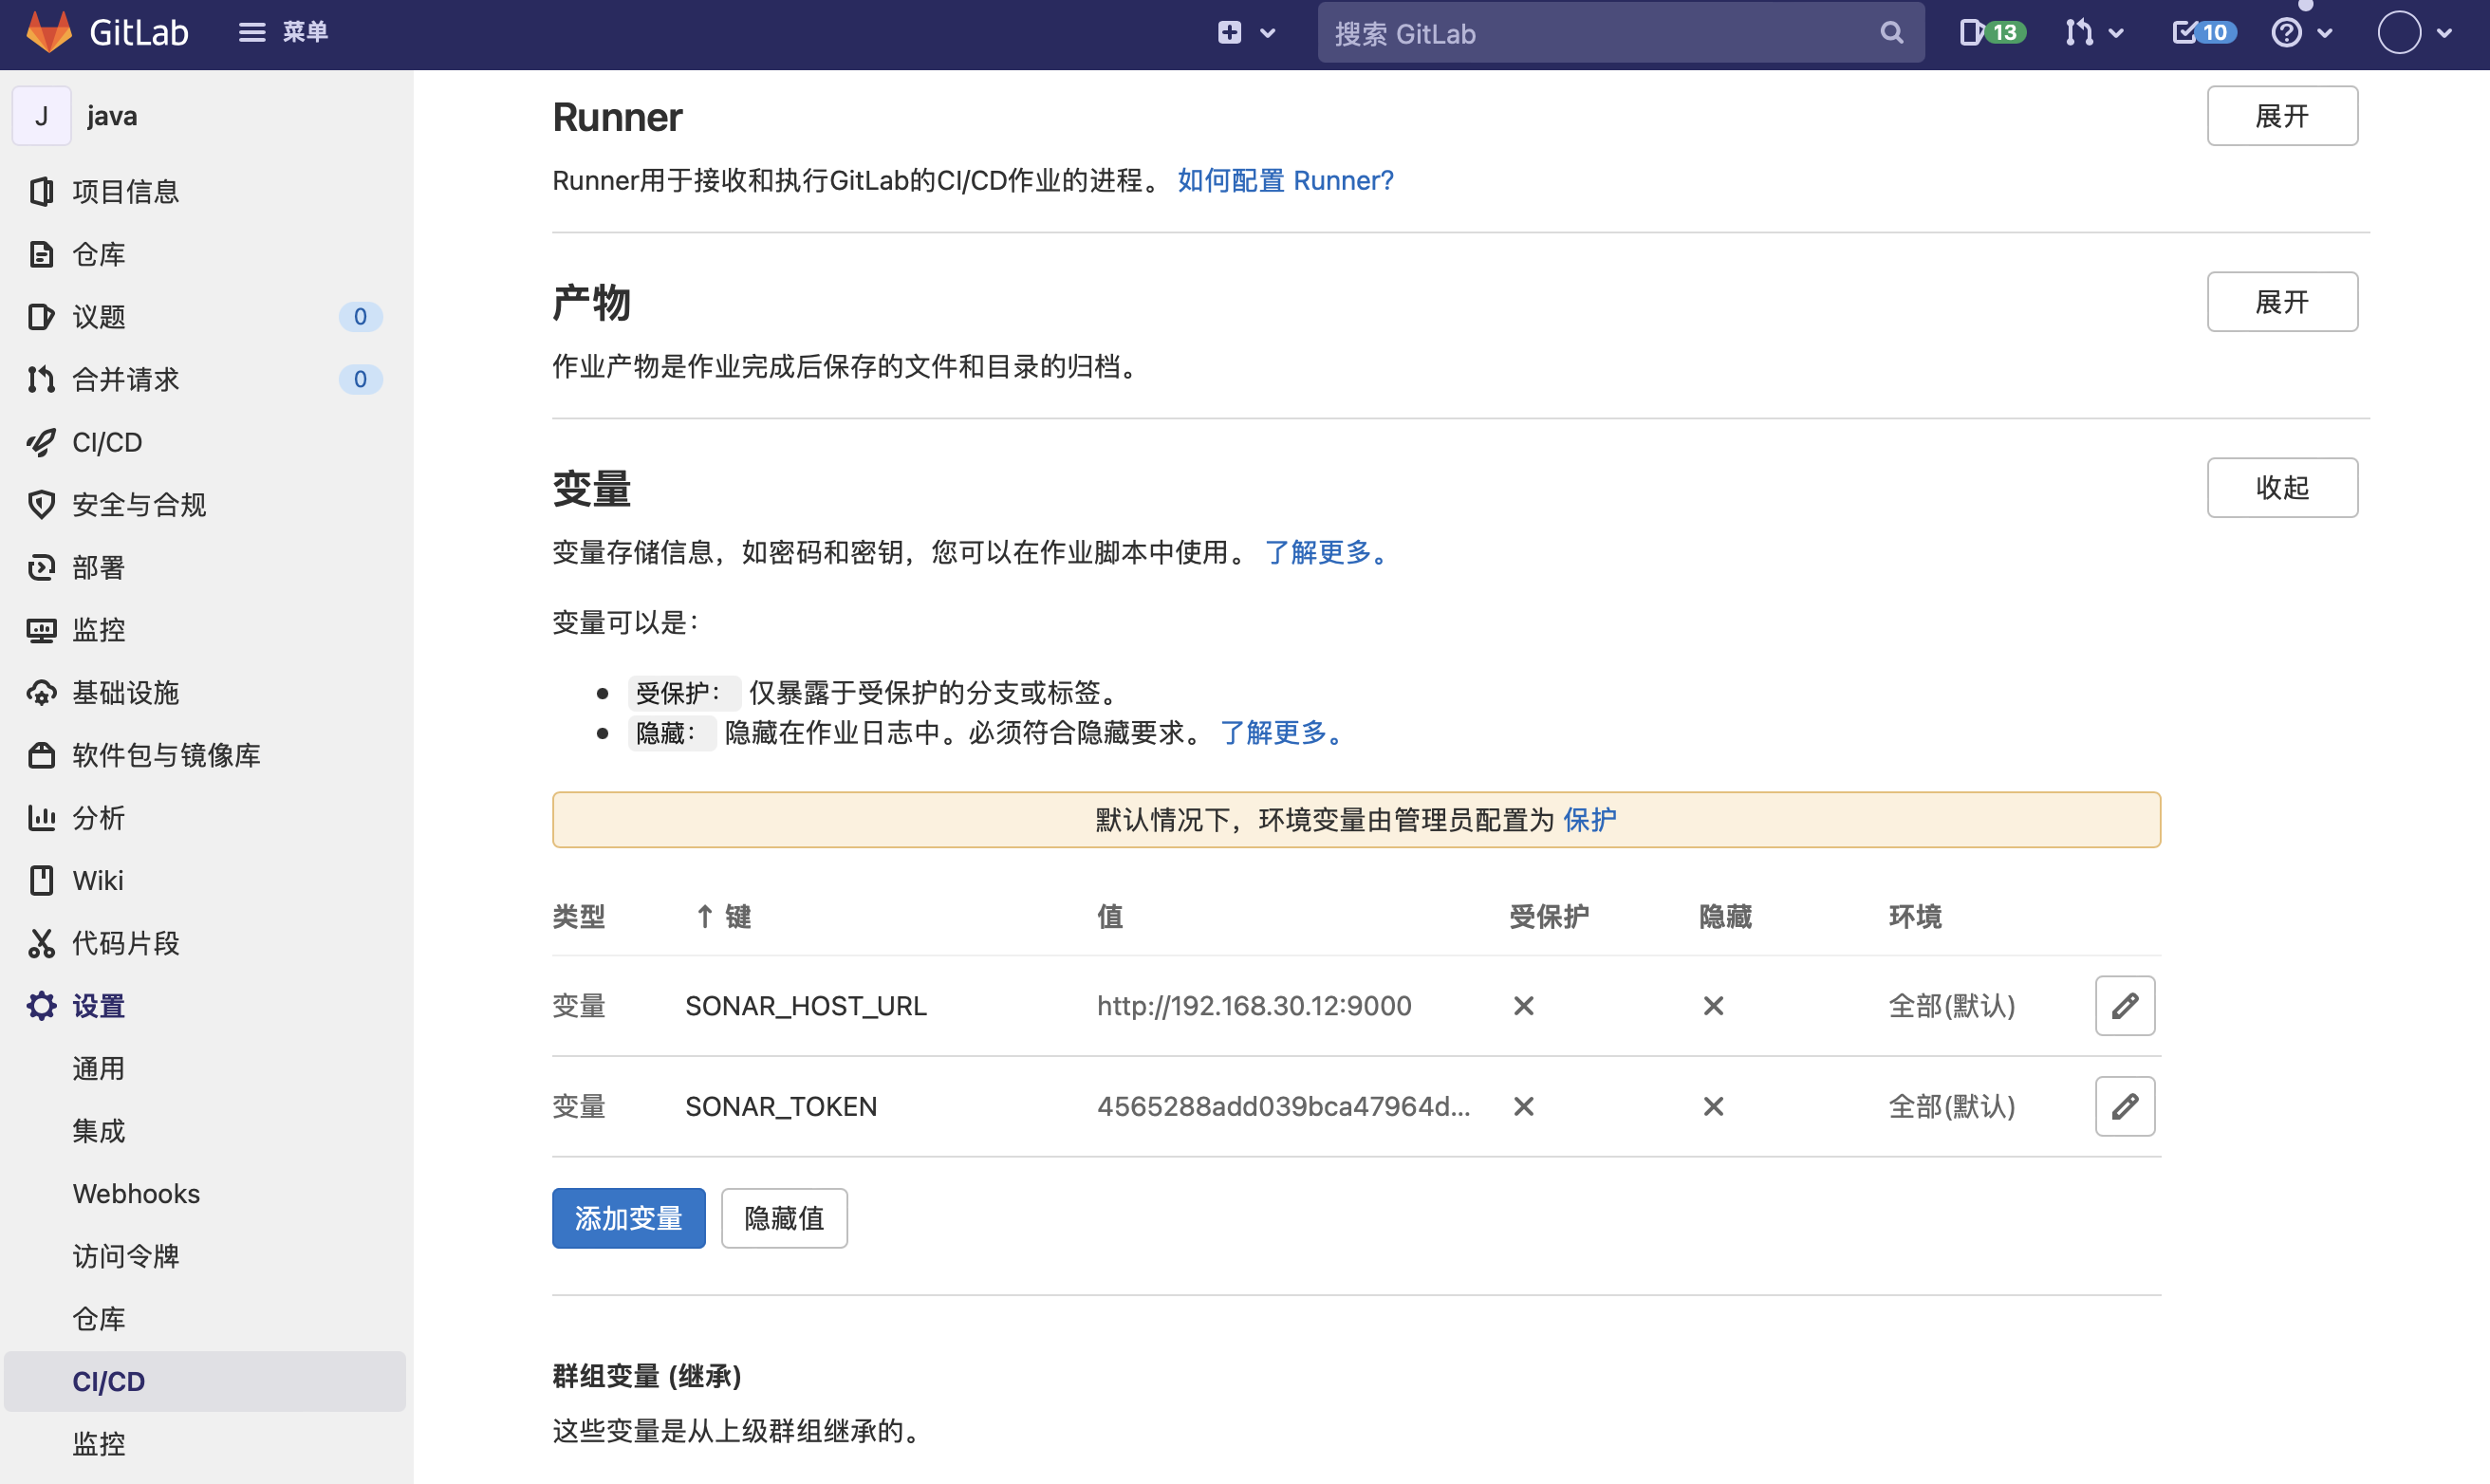Click the edit pencil for SONAR_HOST_URL
Viewport: 2490px width, 1484px height.
pos(2124,1005)
